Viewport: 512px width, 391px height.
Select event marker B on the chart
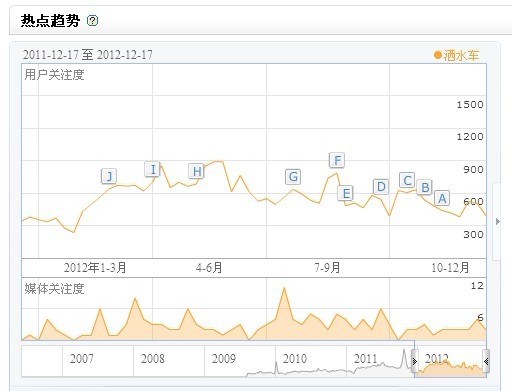[x=425, y=187]
